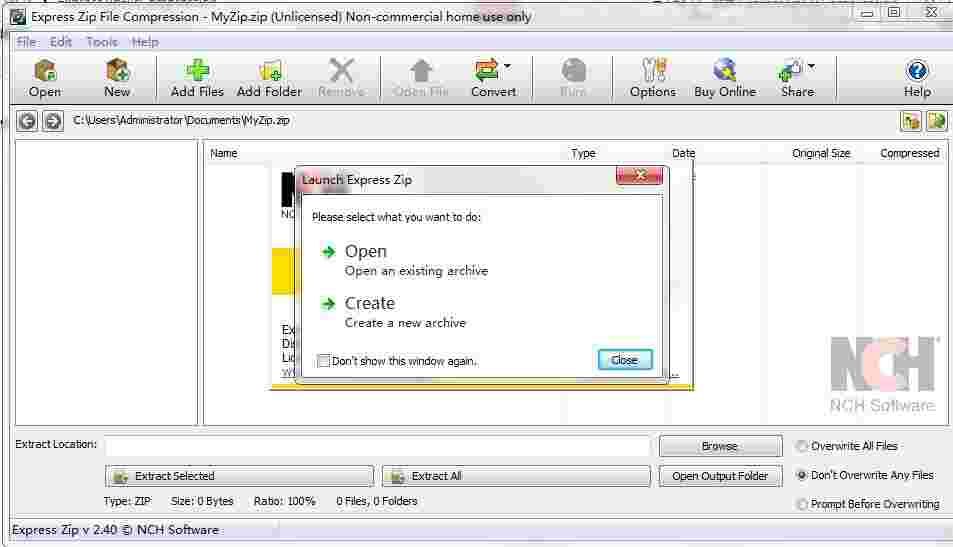Open the Edit menu

click(x=61, y=42)
